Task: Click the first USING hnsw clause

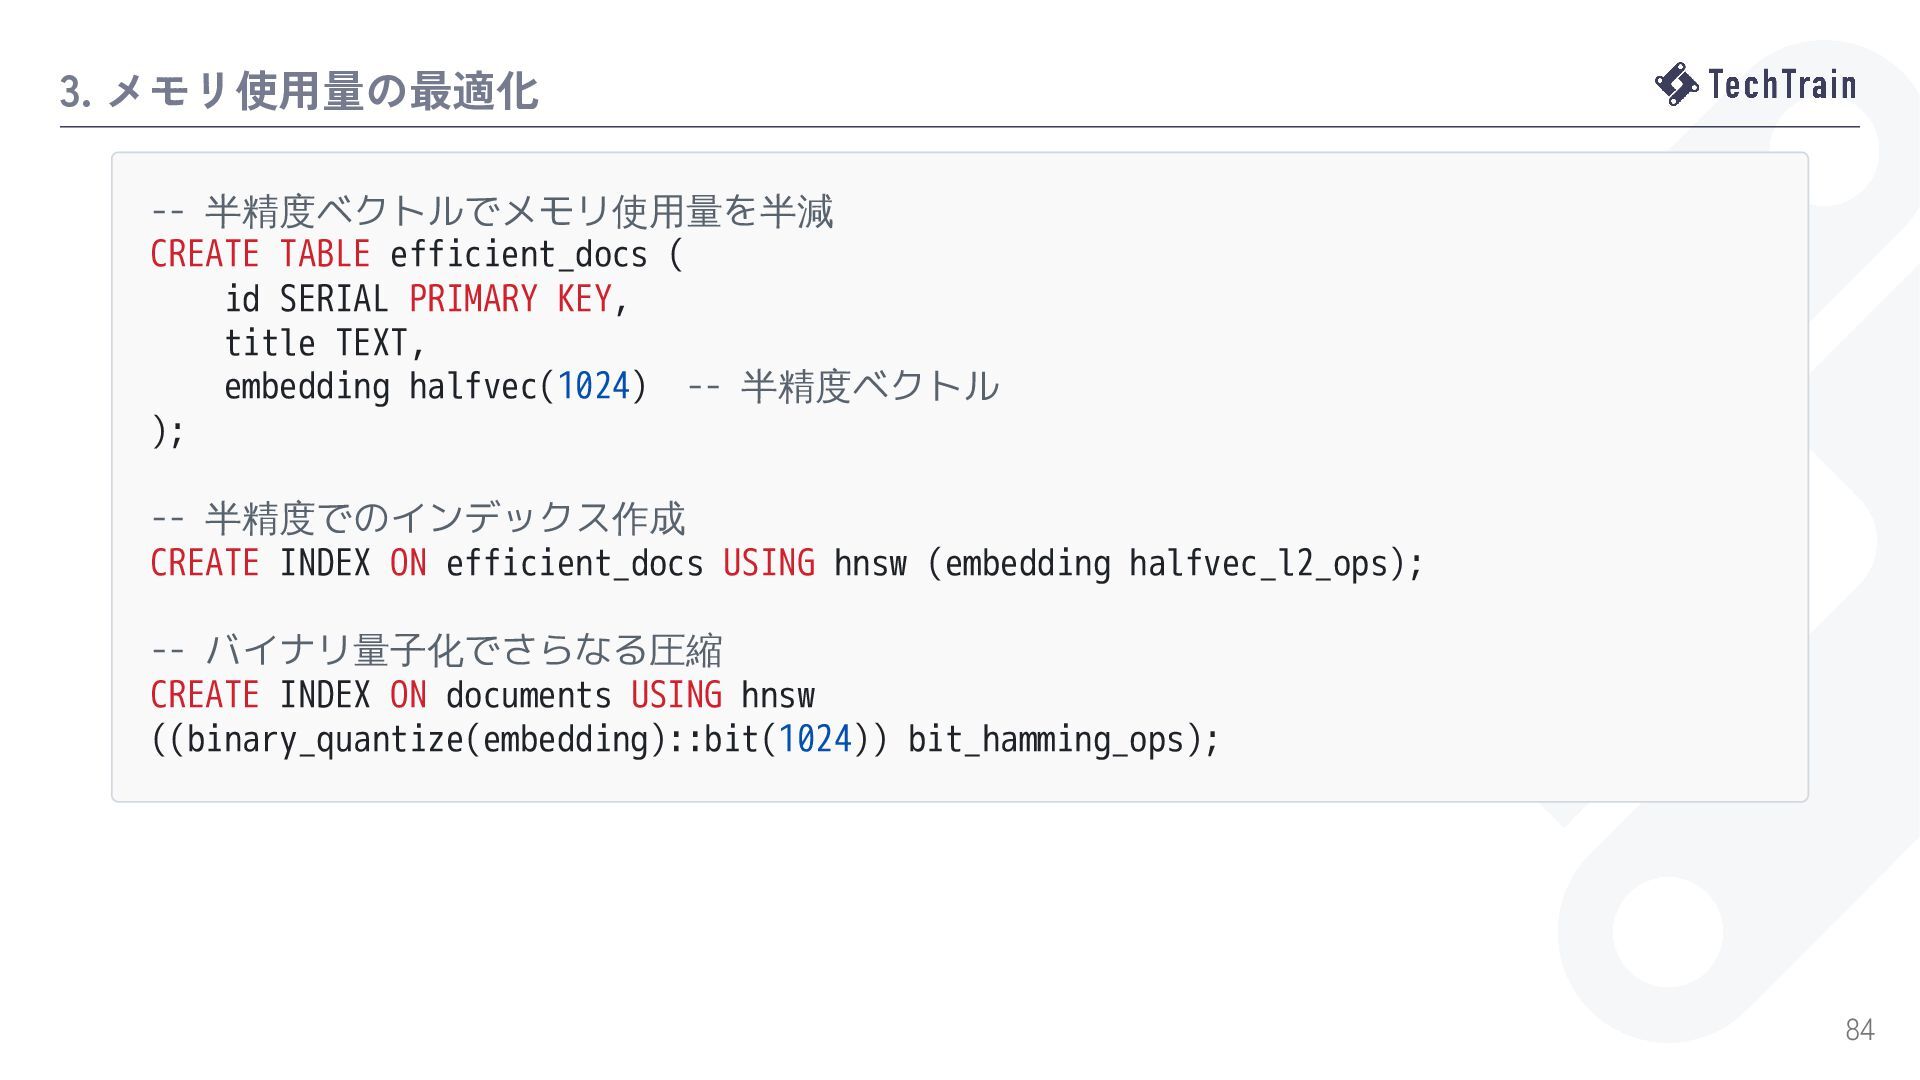Action: [x=815, y=563]
